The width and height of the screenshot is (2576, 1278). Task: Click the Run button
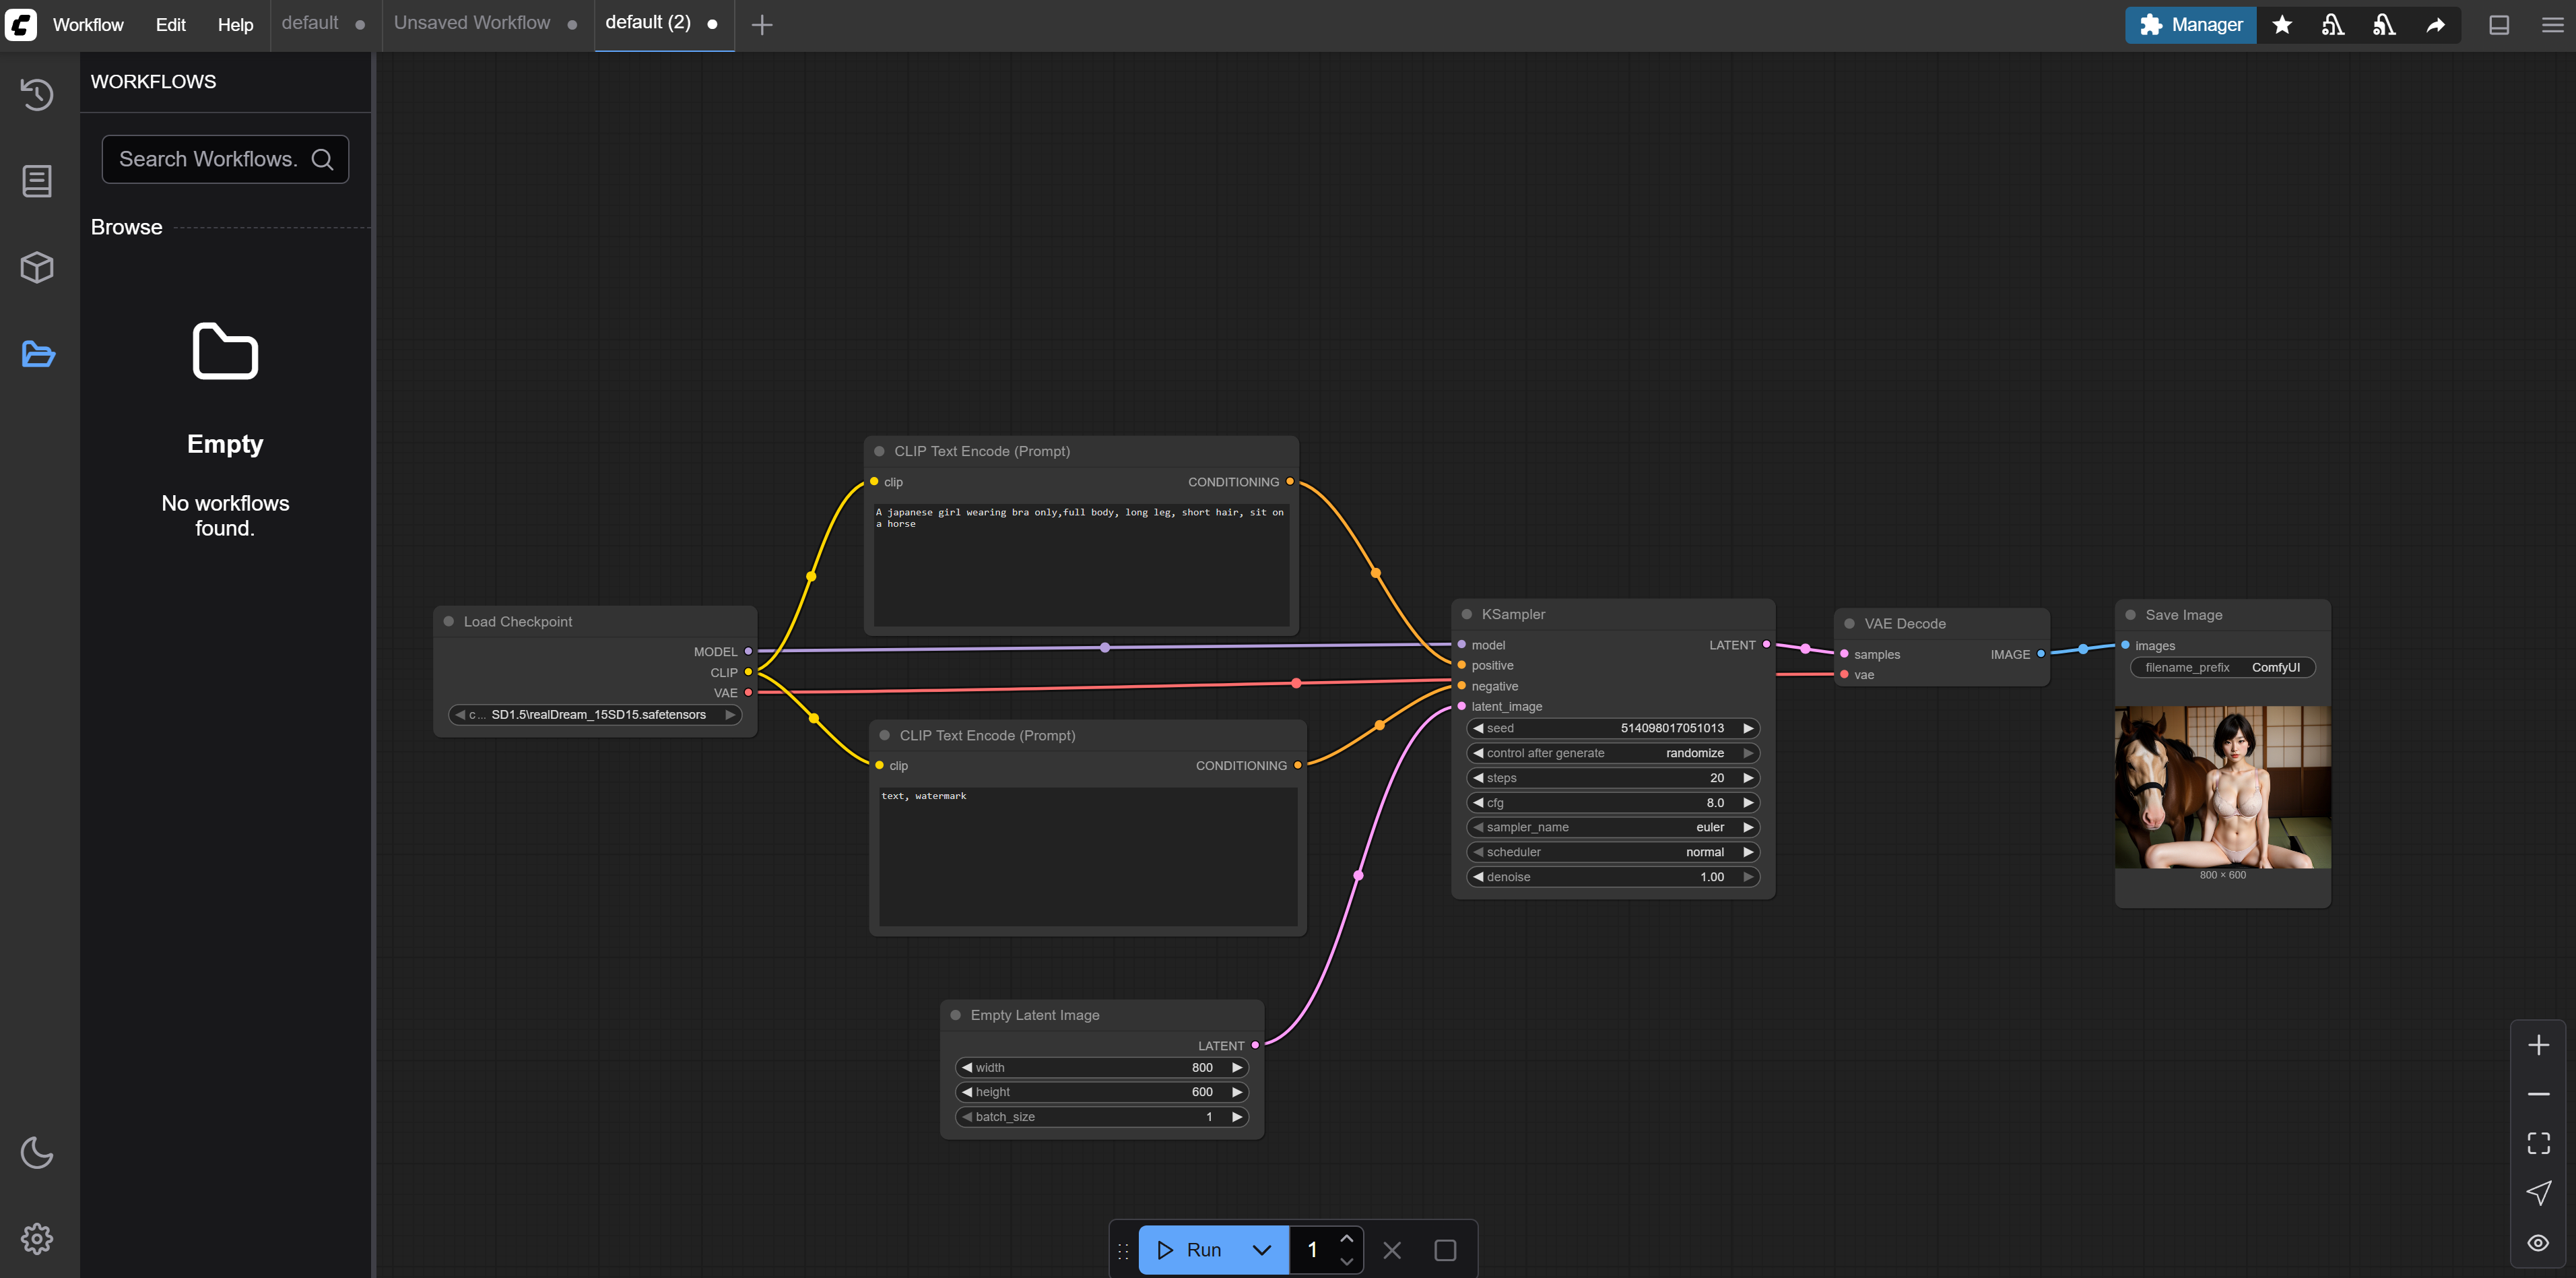(1190, 1250)
